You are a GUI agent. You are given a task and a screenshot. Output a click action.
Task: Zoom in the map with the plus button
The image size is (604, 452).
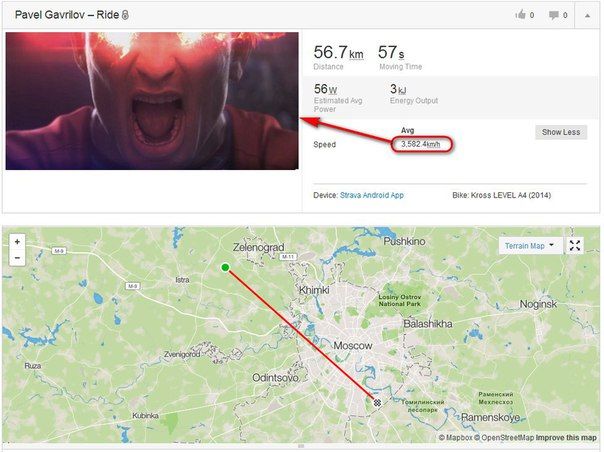(17, 242)
